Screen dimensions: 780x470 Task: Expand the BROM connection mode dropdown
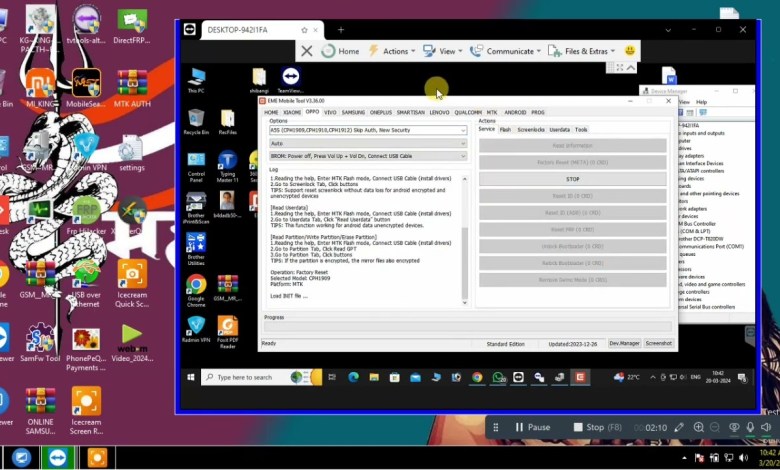tap(367, 156)
